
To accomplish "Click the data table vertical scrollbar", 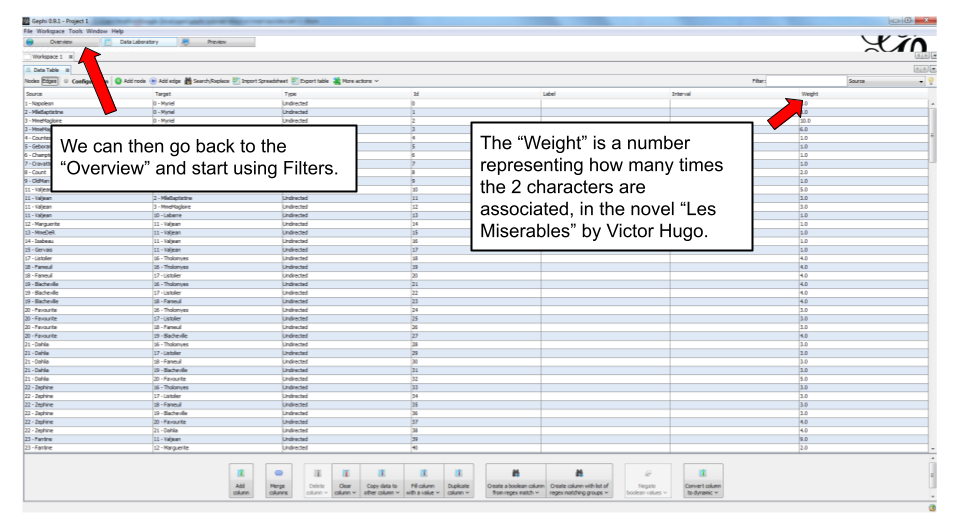I will (933, 134).
